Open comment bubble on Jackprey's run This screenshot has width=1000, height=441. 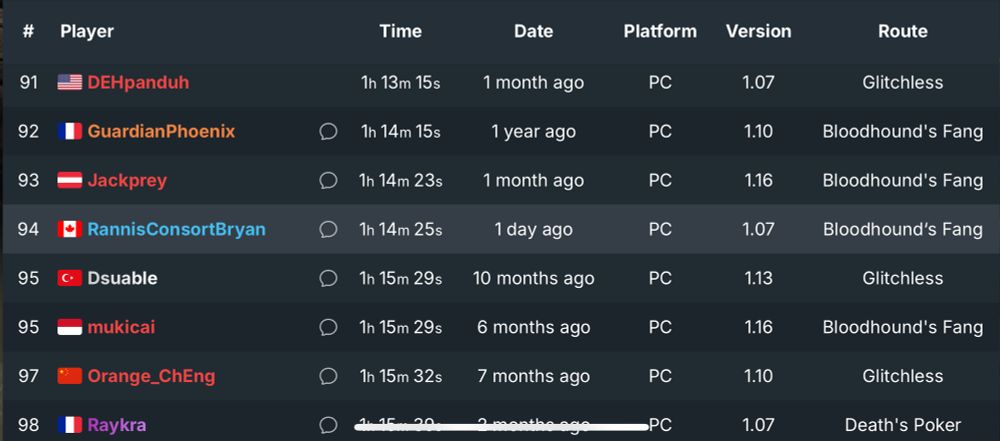pos(328,181)
